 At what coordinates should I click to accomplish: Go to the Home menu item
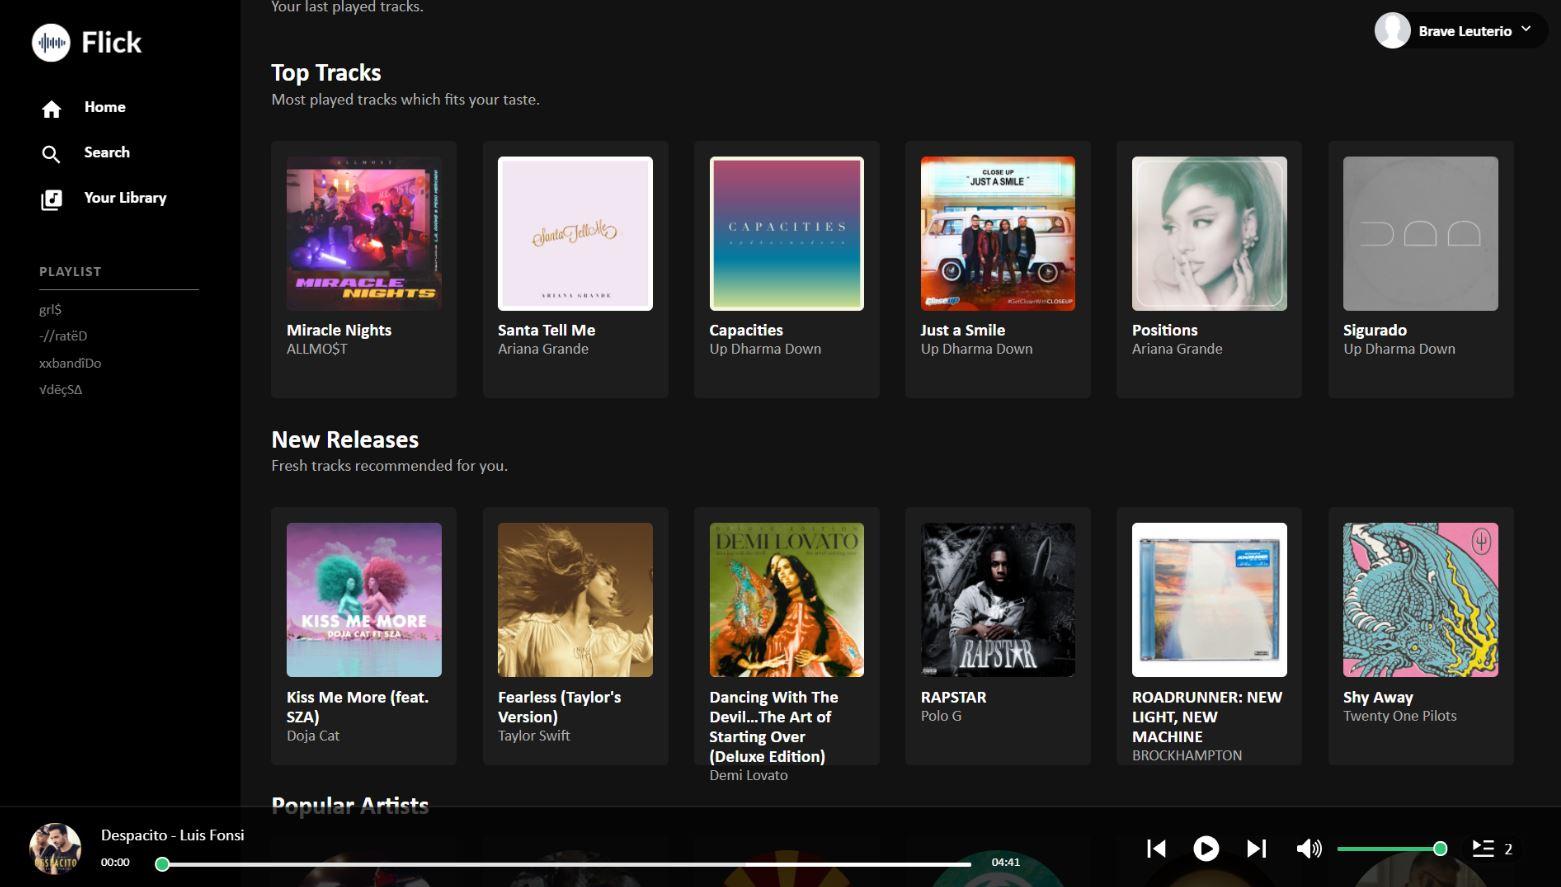point(105,107)
